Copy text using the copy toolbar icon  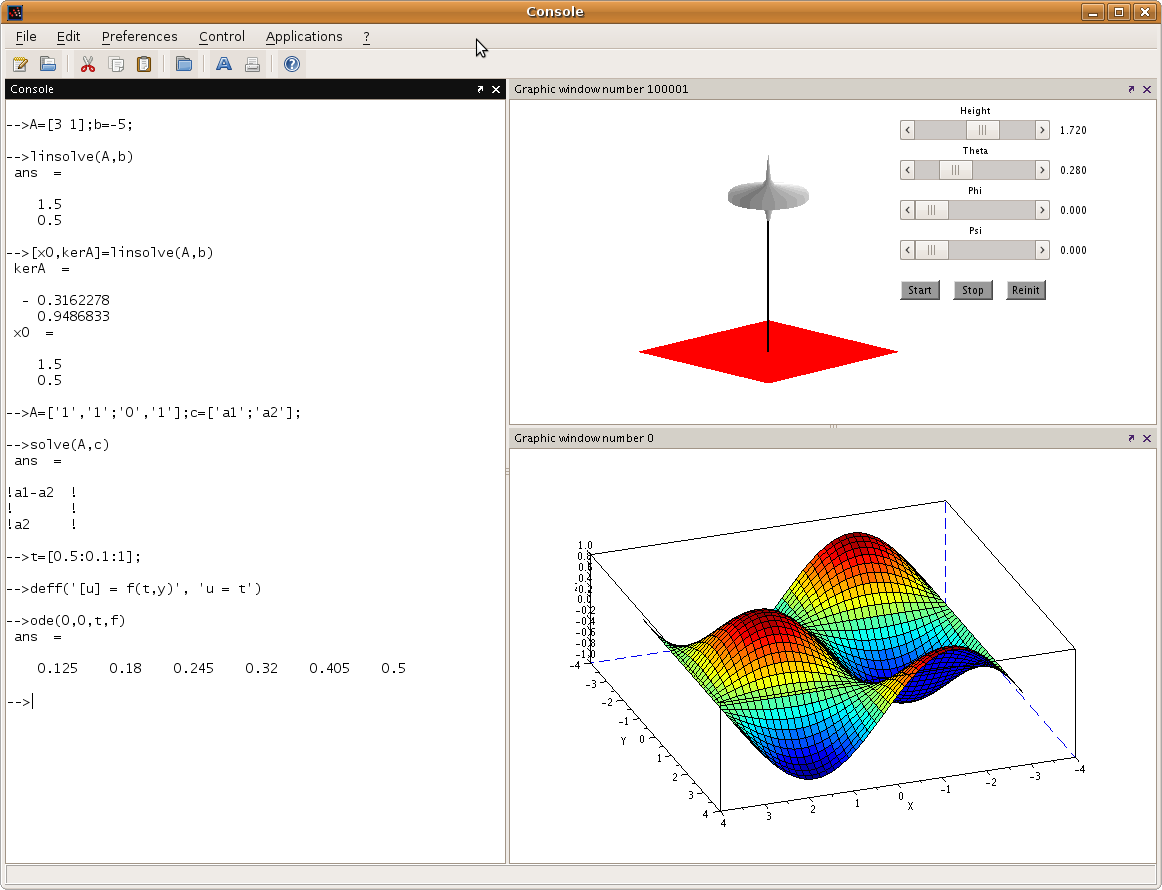pos(115,63)
